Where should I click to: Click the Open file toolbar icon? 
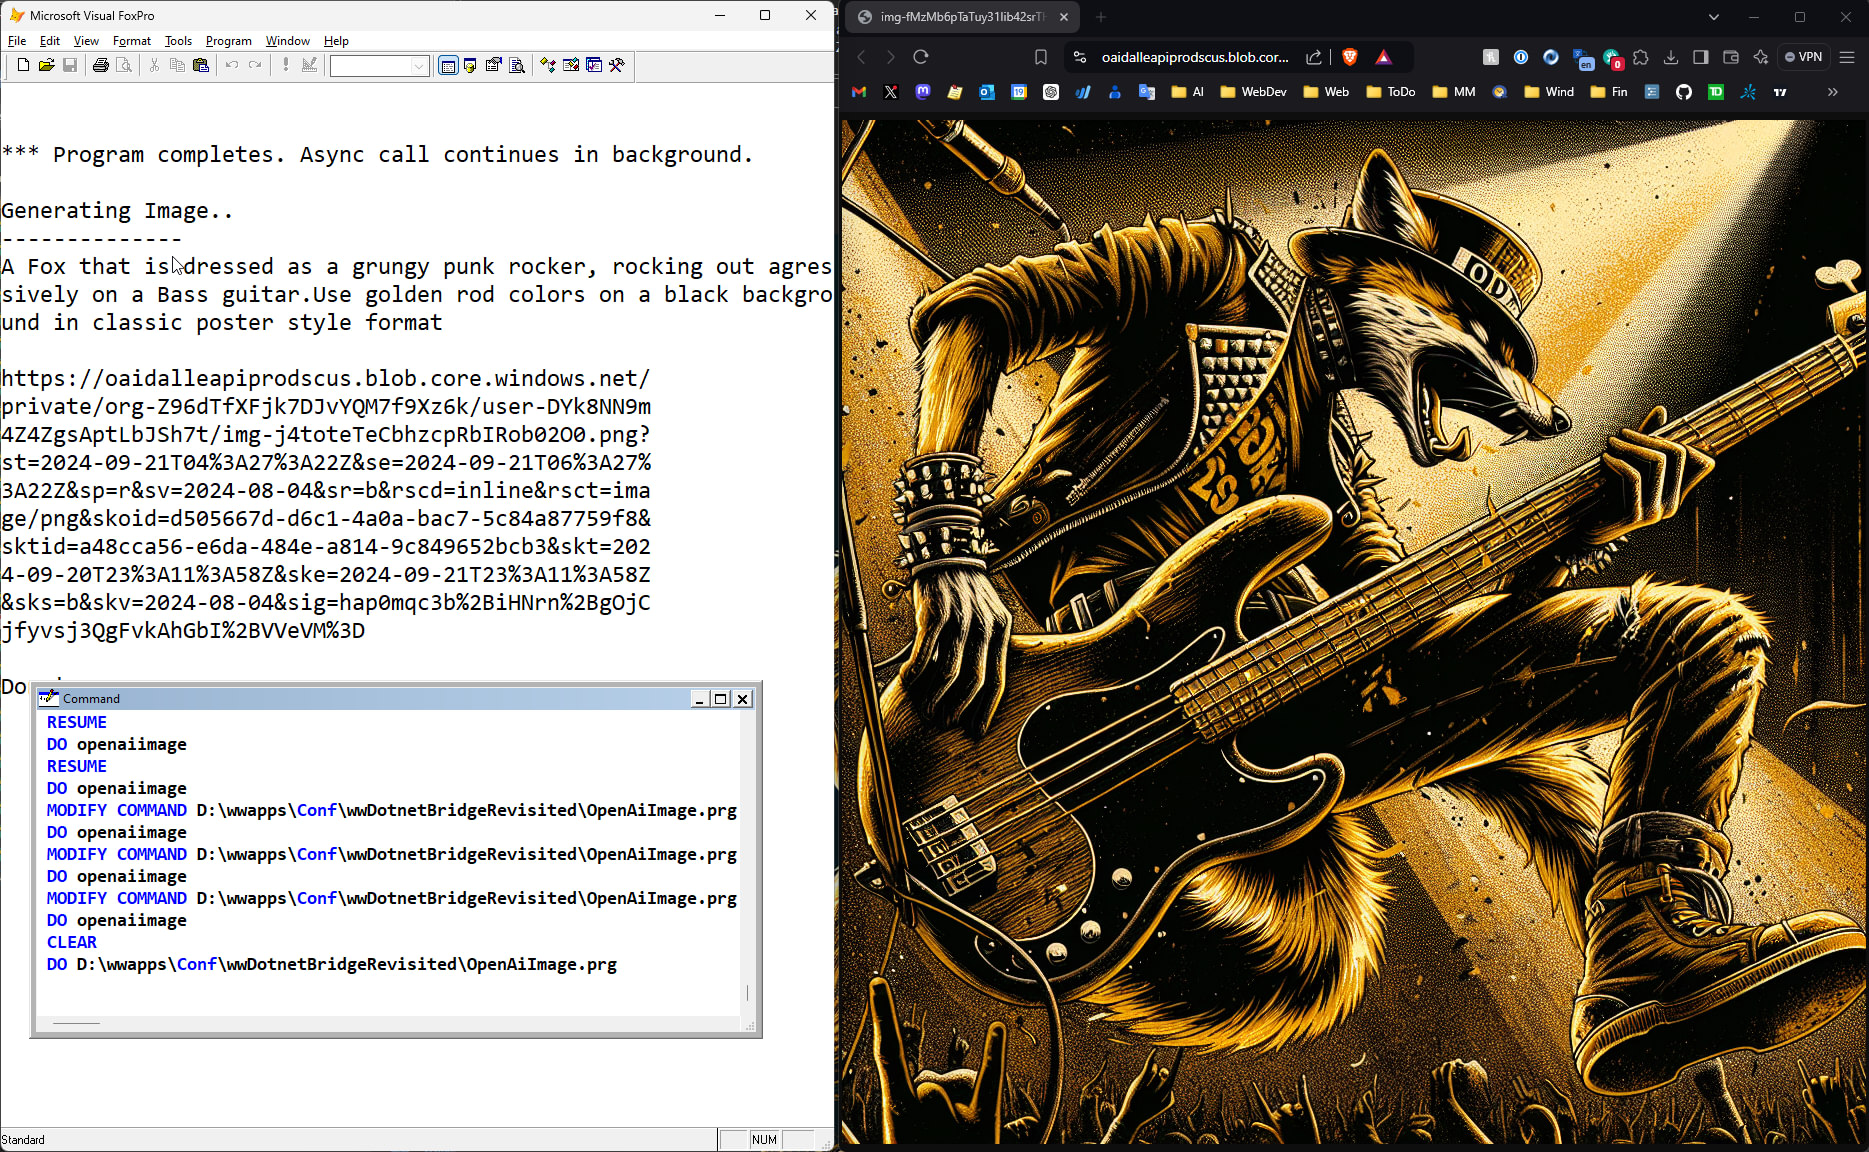(46, 66)
